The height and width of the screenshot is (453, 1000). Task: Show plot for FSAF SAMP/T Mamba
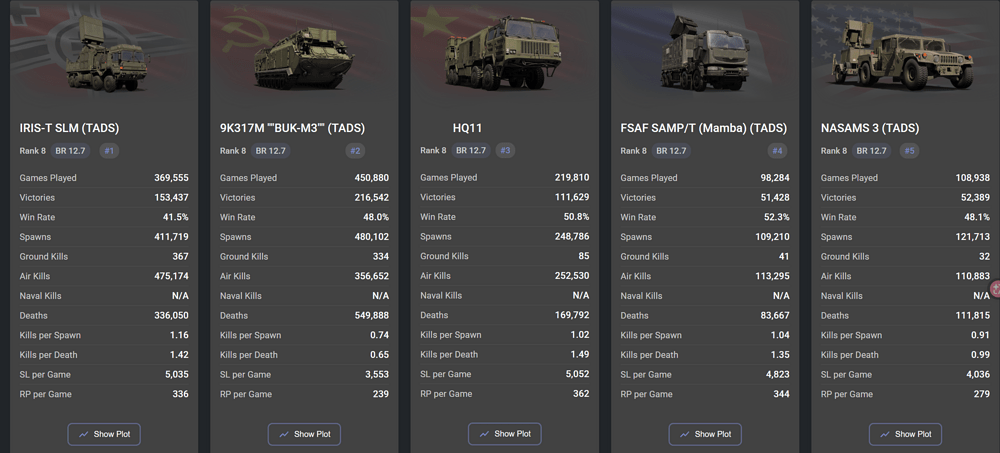[705, 434]
